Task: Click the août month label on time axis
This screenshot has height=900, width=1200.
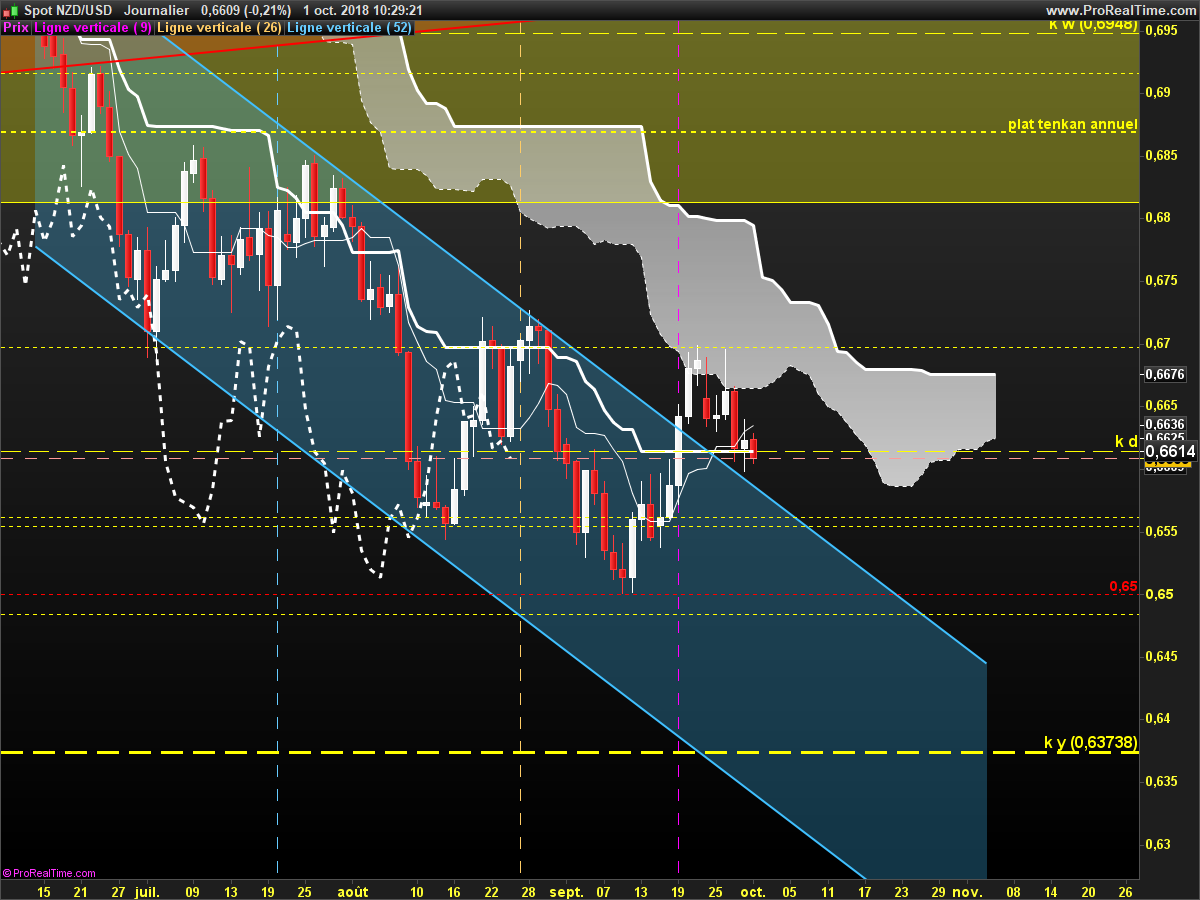Action: 352,890
